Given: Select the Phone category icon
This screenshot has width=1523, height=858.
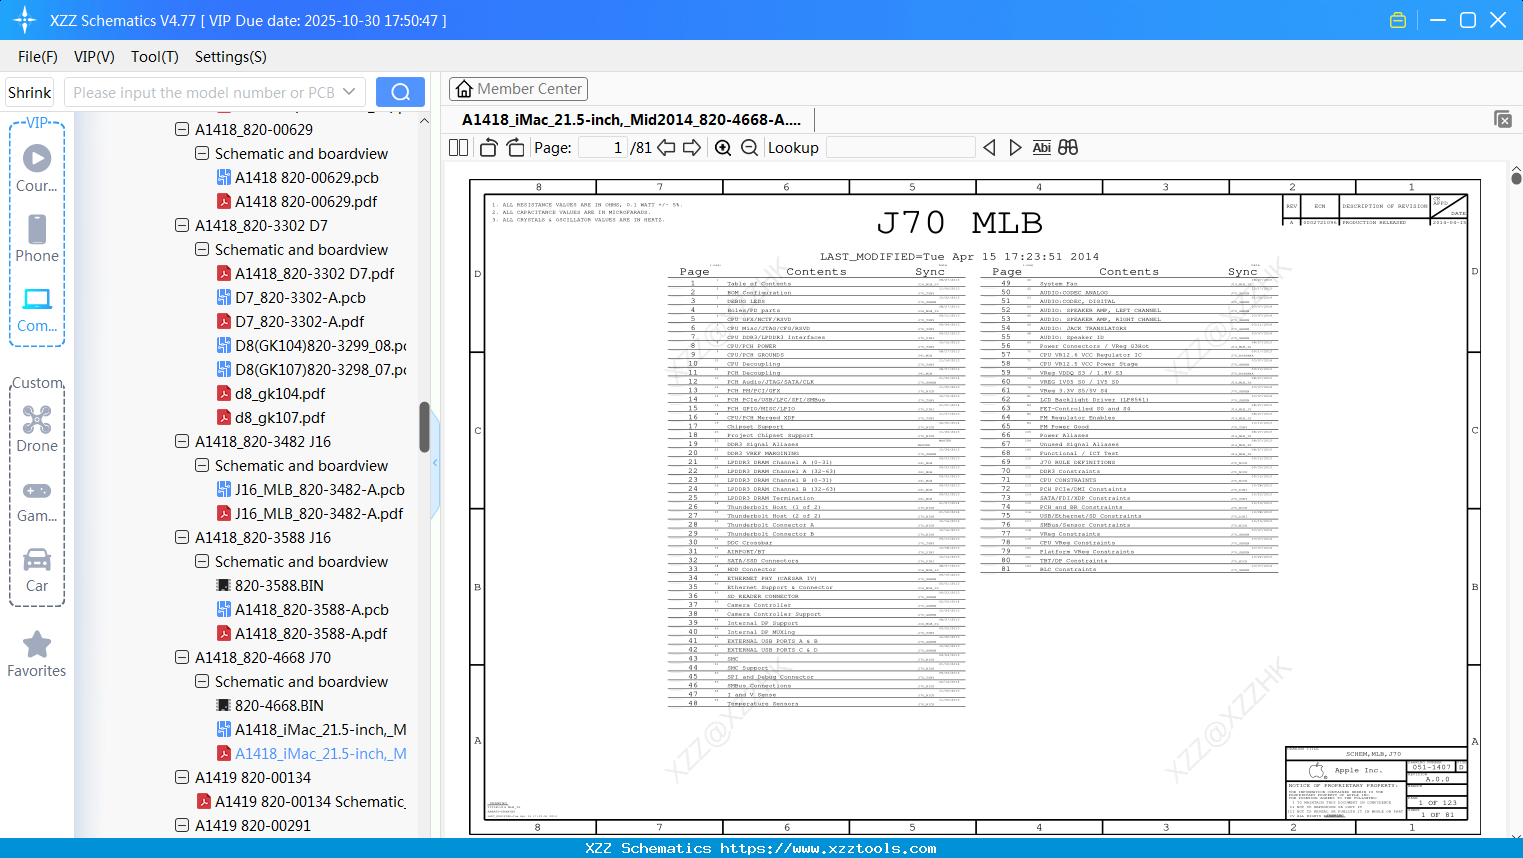Looking at the screenshot, I should point(37,238).
